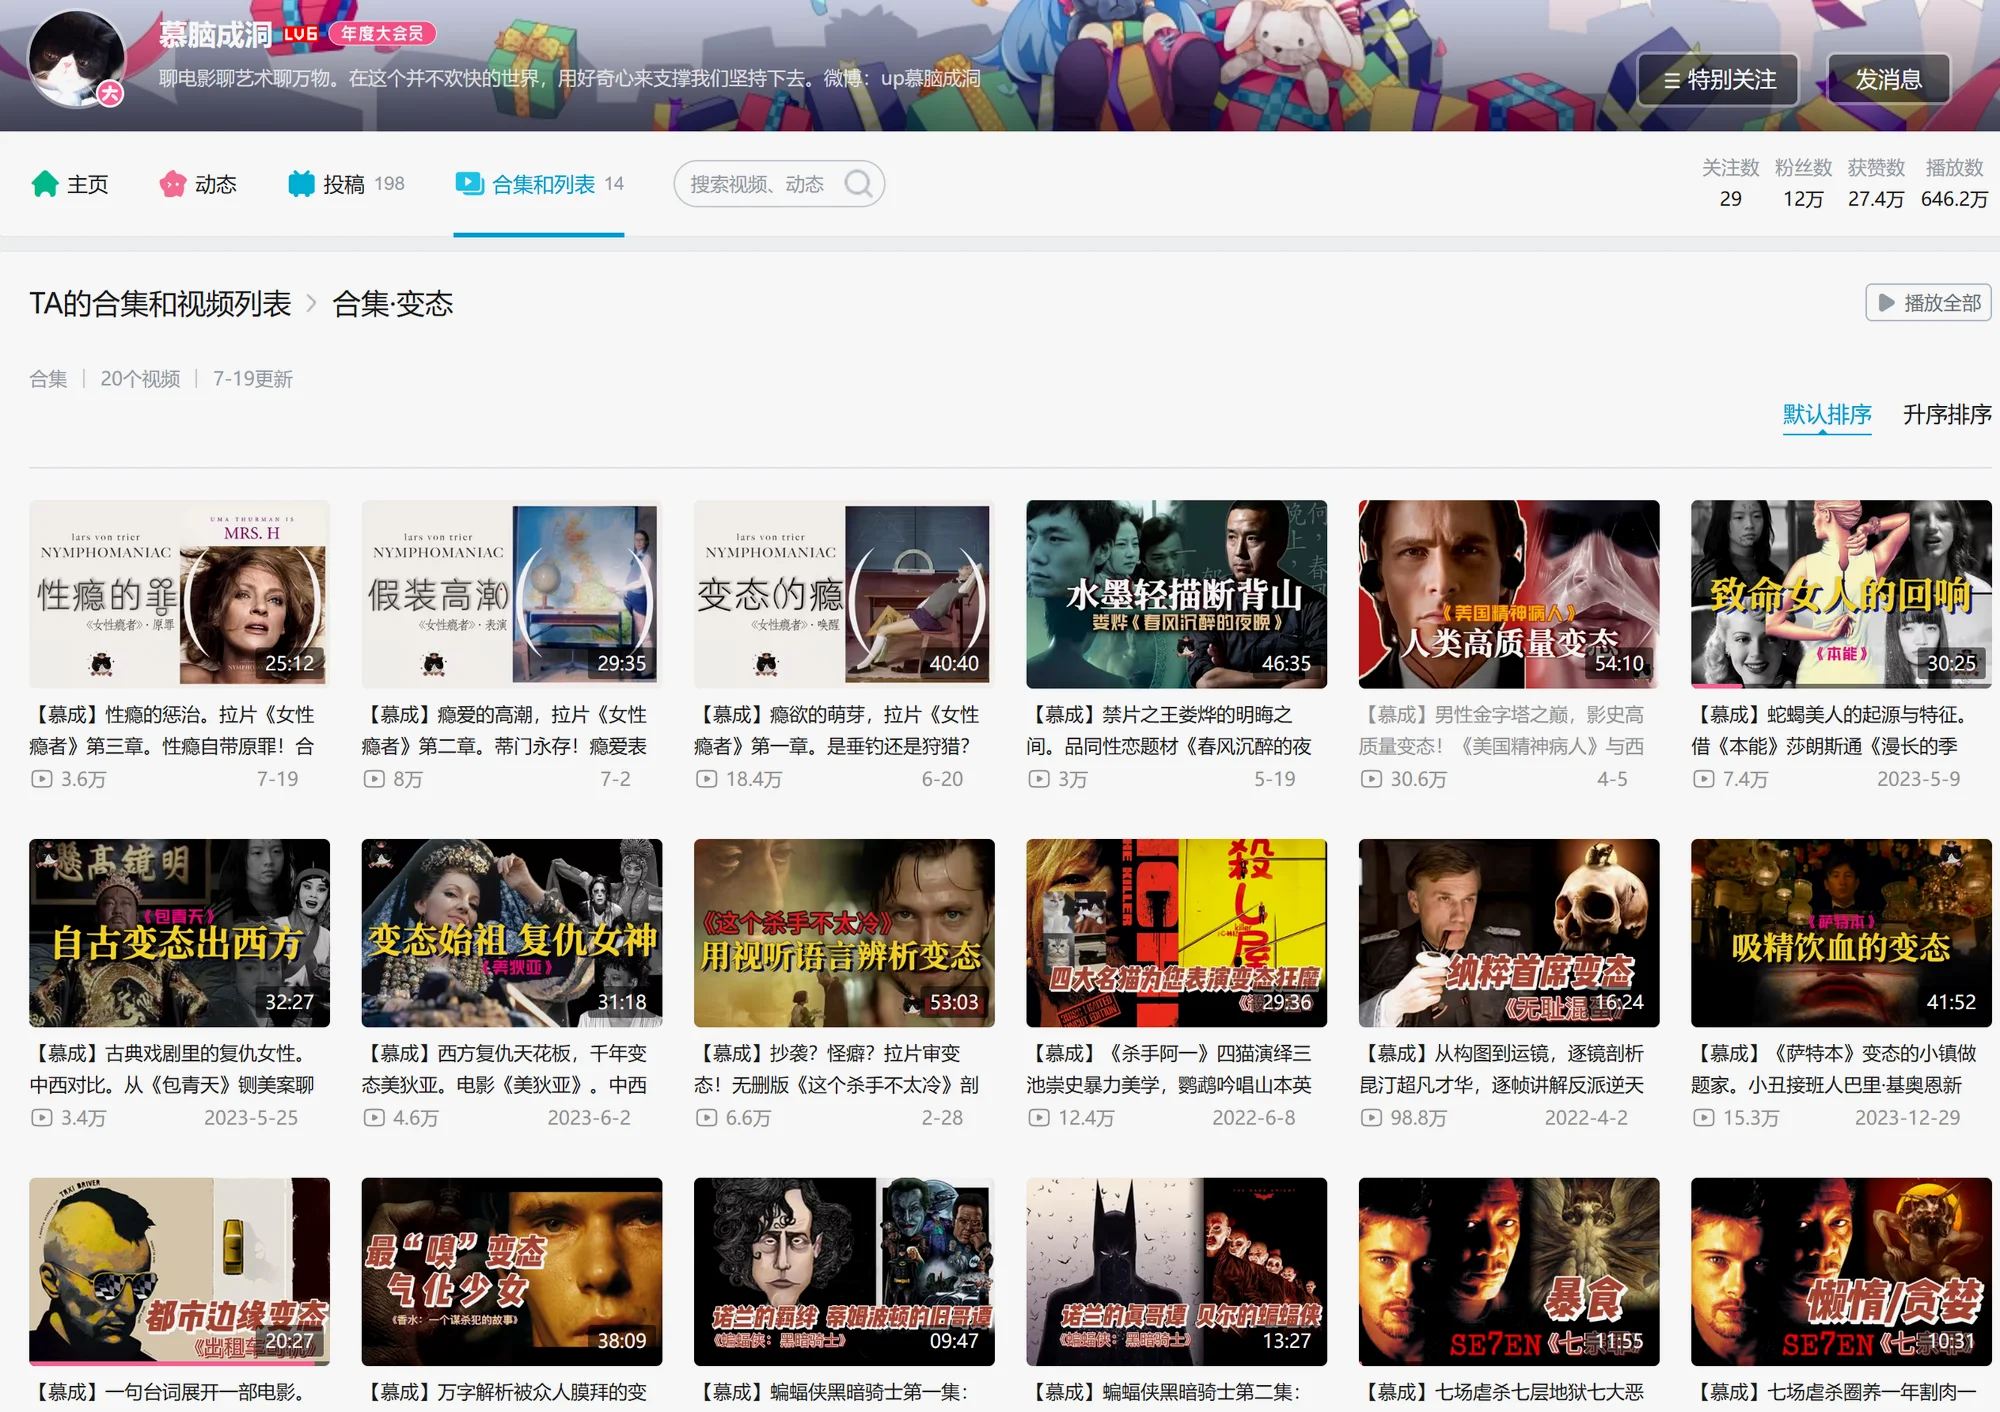Click the play-count icon beside 98.8万
The width and height of the screenshot is (2000, 1412).
[1371, 1118]
